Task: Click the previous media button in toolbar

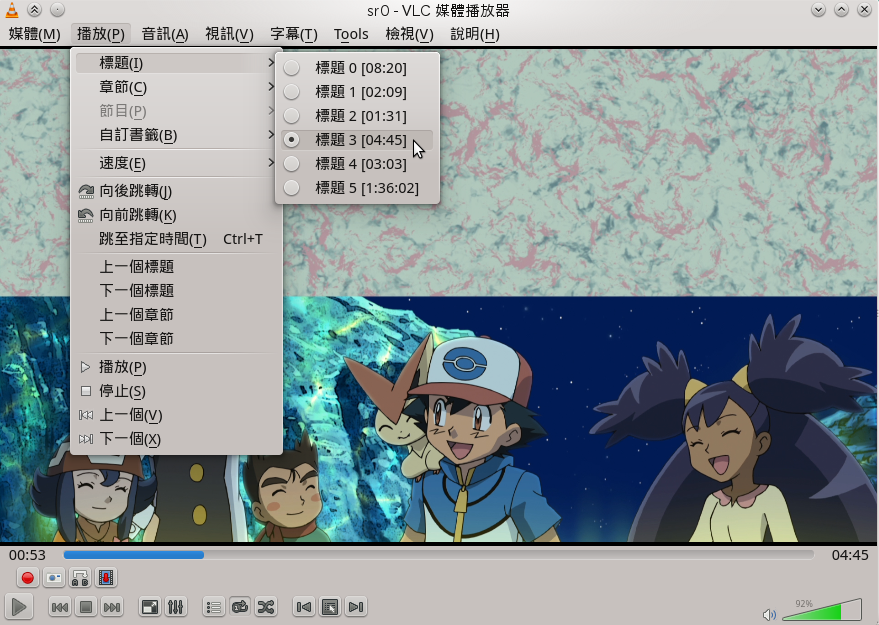Action: tap(60, 607)
